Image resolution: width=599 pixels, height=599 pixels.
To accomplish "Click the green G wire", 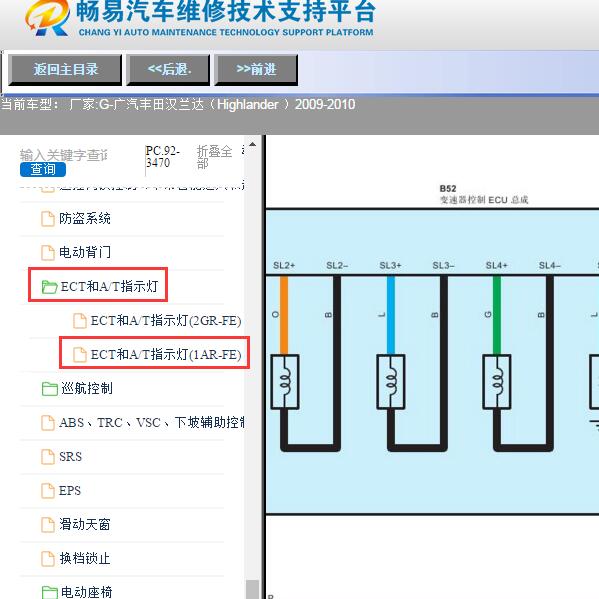I will coord(497,315).
